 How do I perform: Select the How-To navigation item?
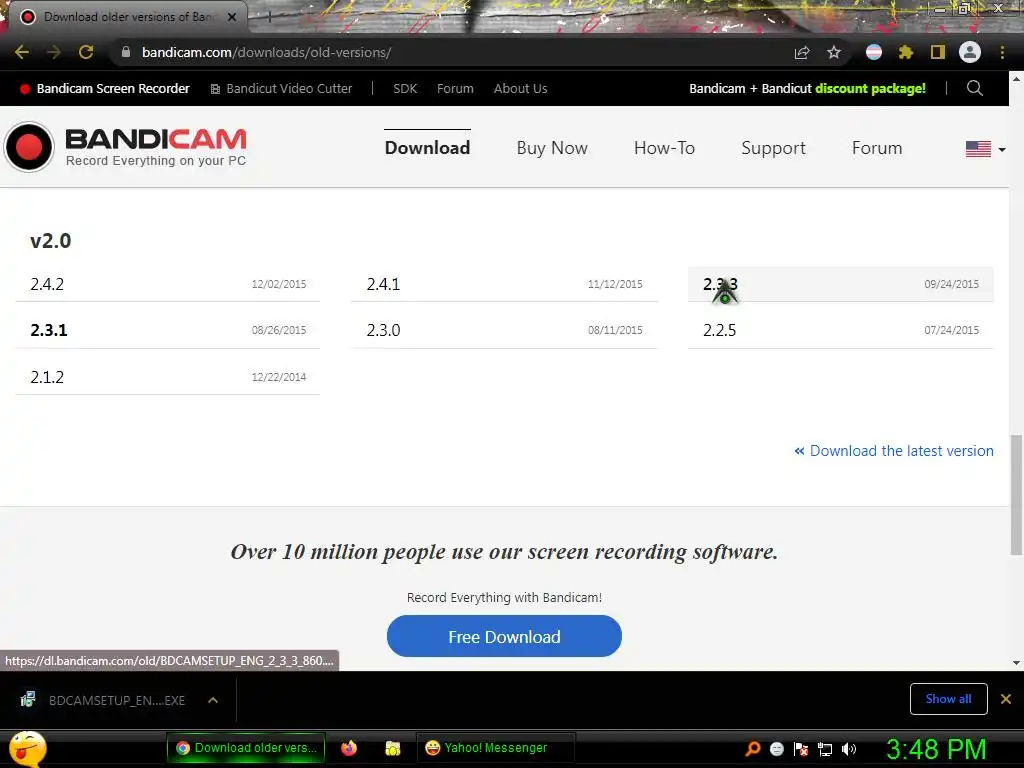(664, 148)
